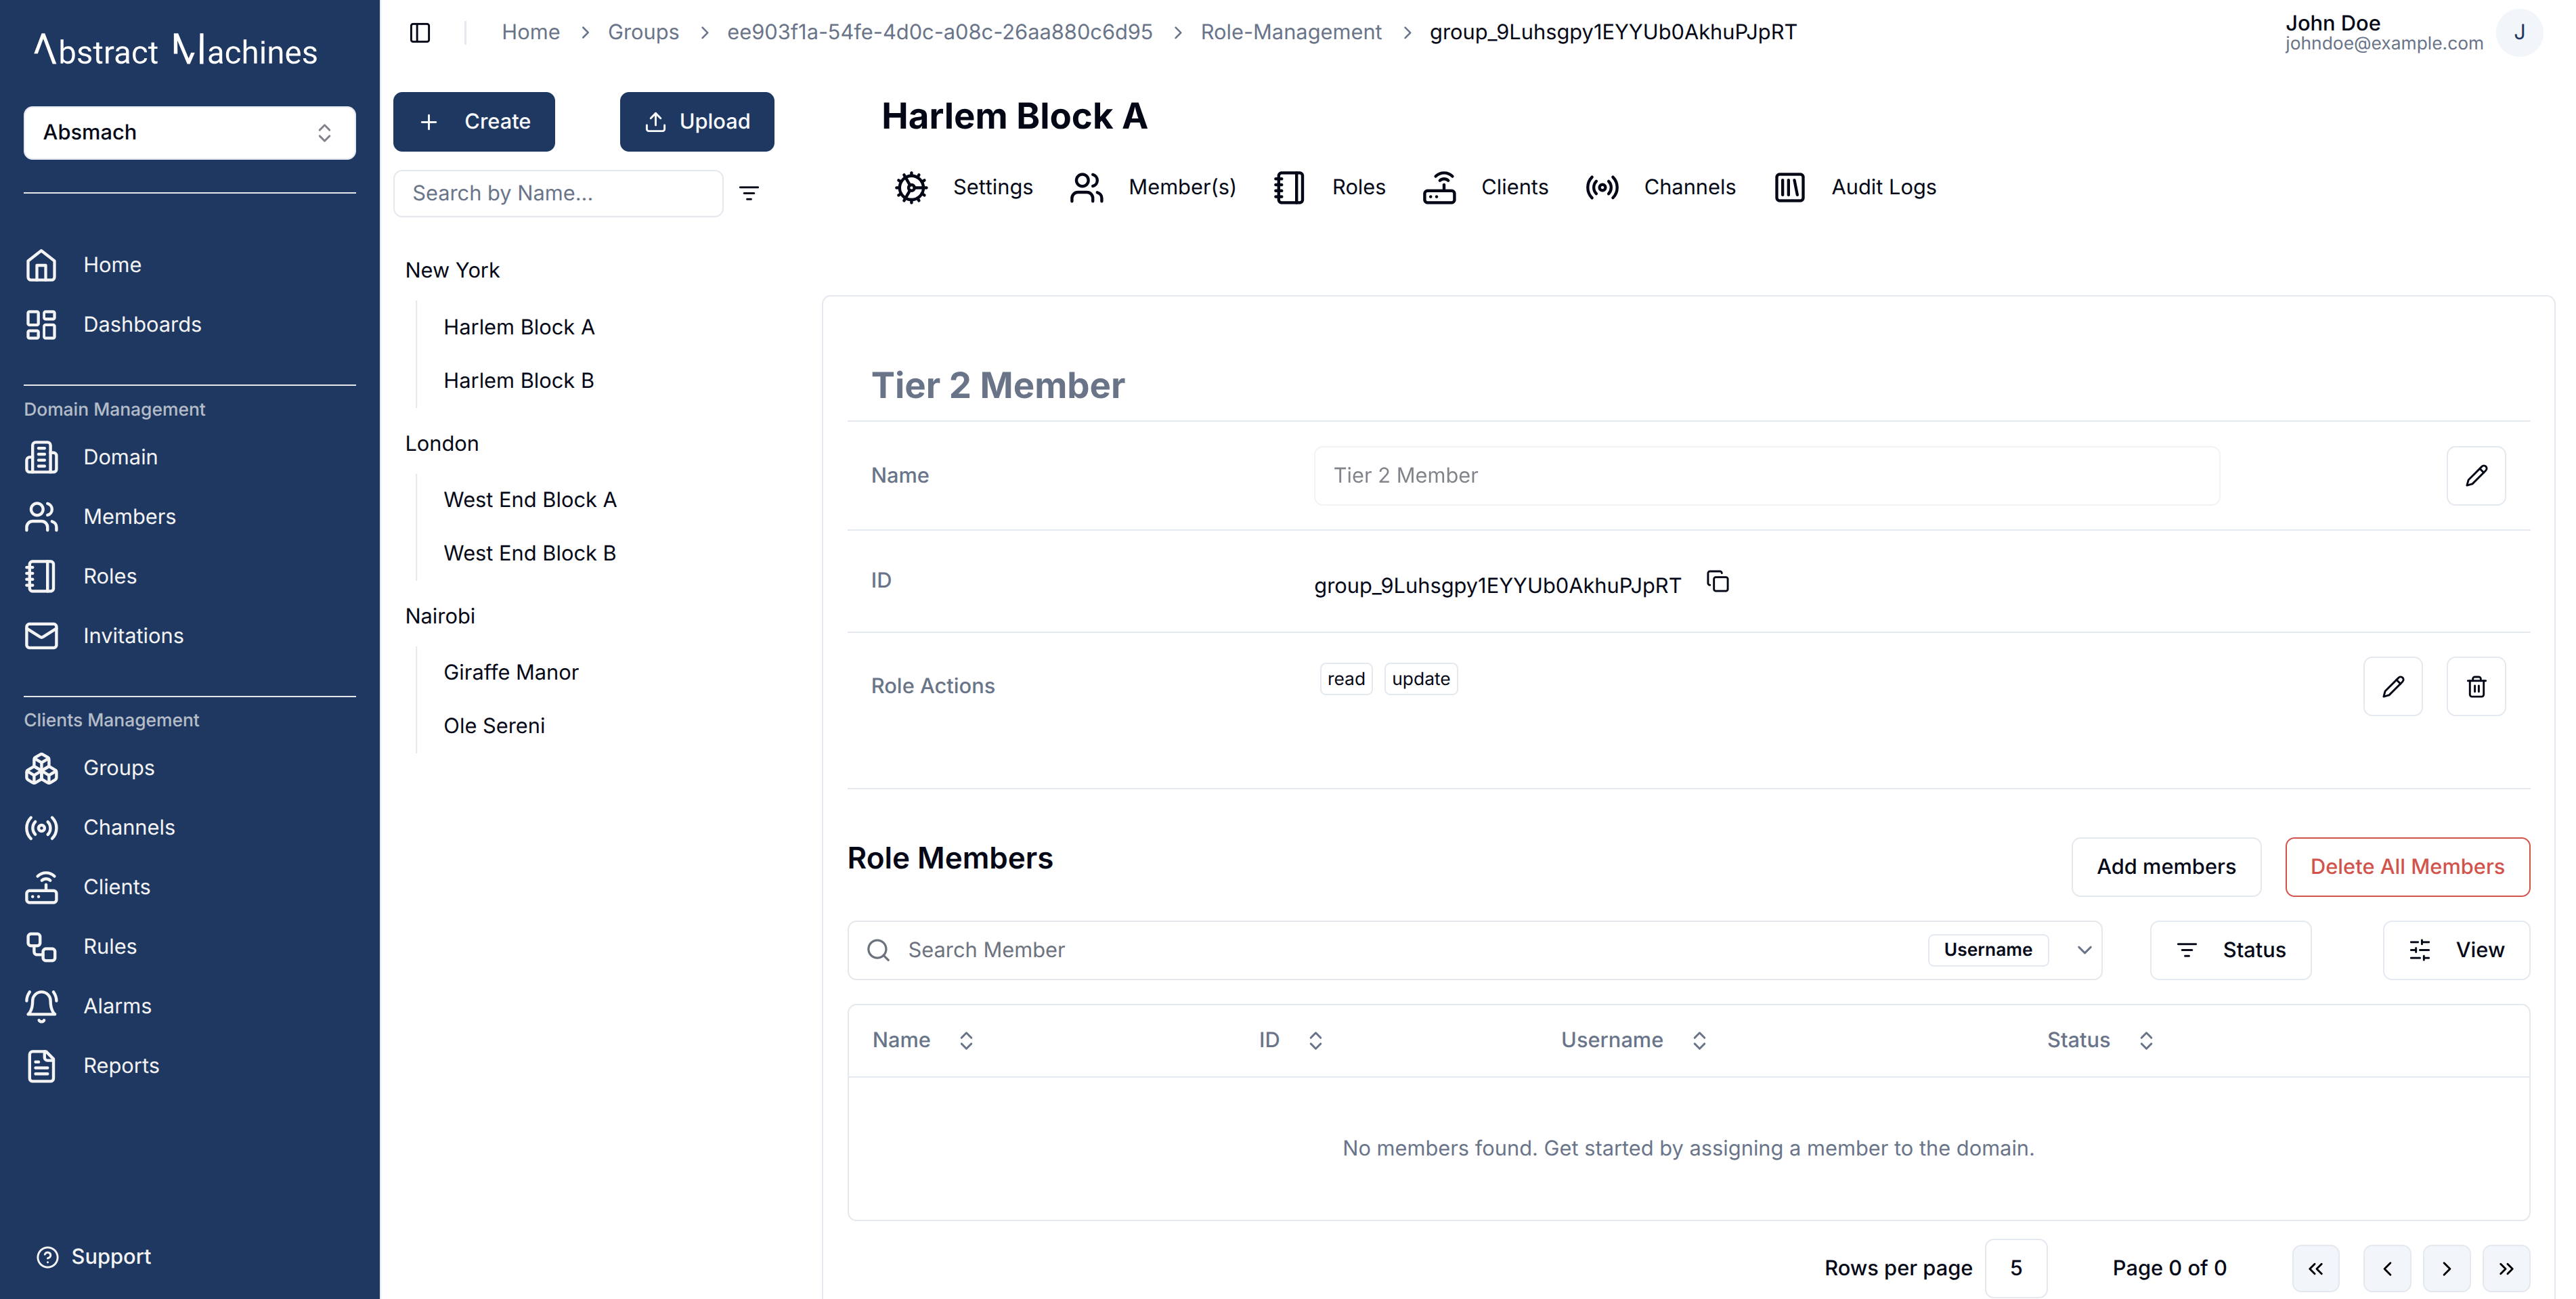Switch to the Settings tab
Screen dimensions: 2576x1299
[x=963, y=187]
